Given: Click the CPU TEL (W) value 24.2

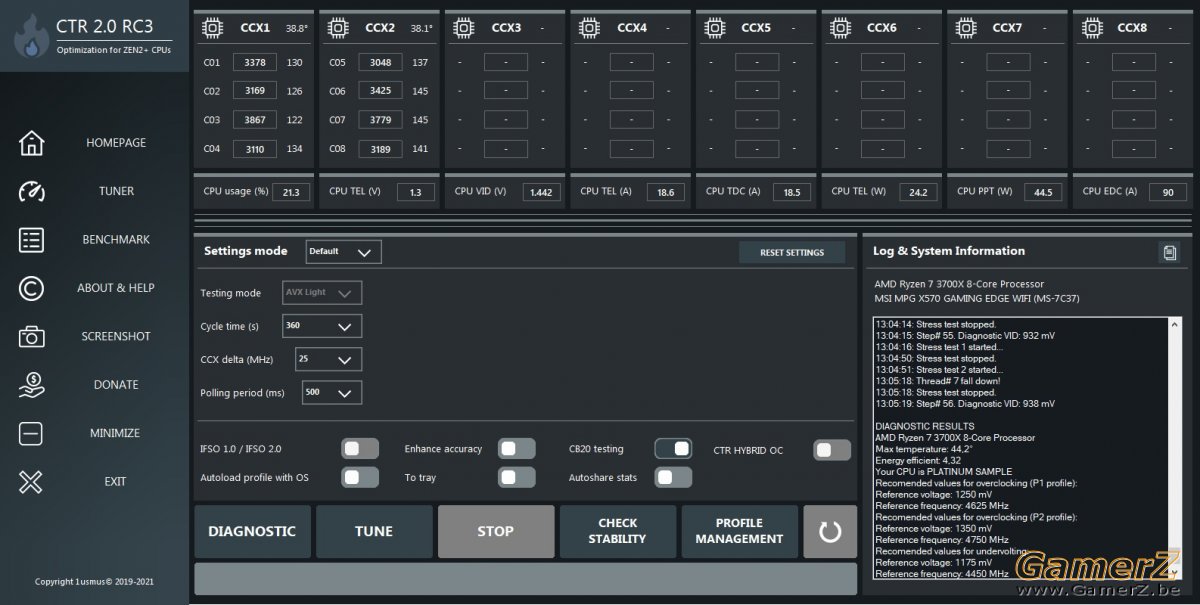Looking at the screenshot, I should pyautogui.click(x=918, y=192).
